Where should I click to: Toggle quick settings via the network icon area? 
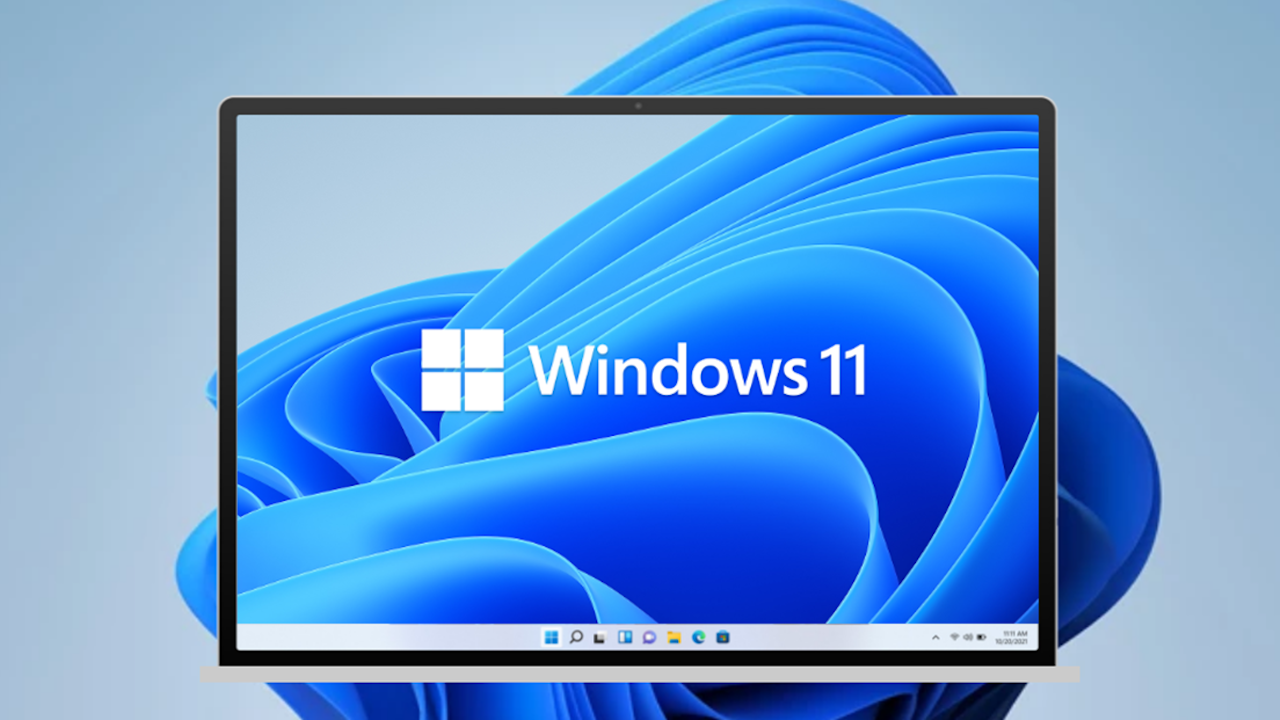coord(953,637)
